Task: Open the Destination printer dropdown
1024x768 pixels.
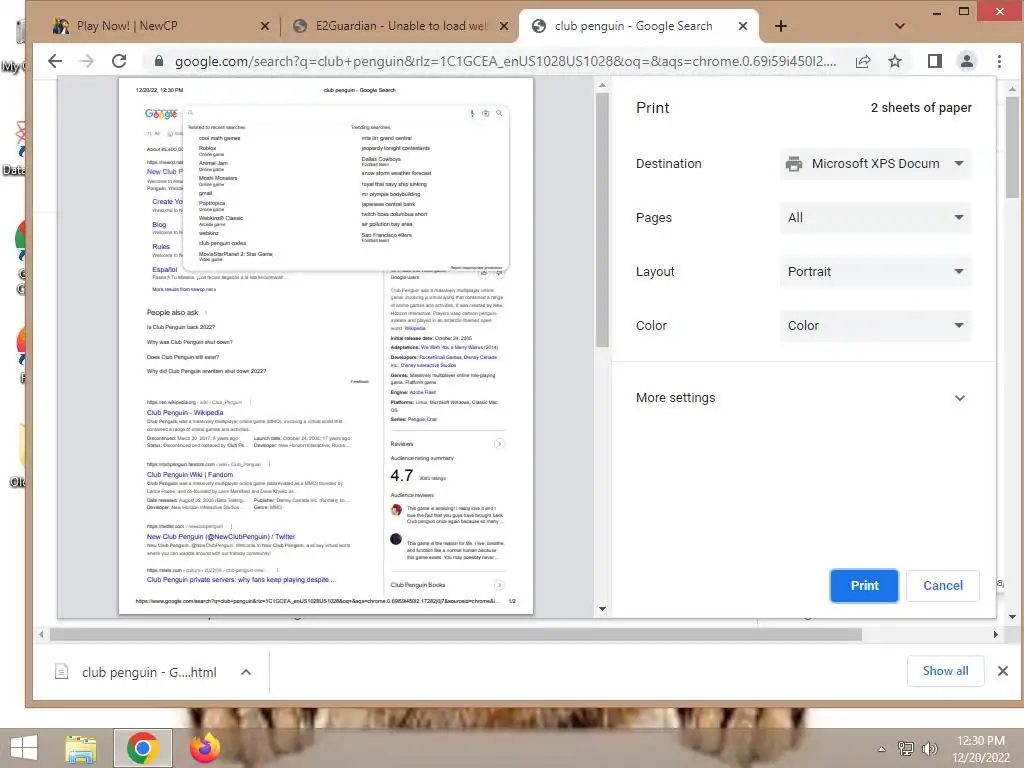Action: pyautogui.click(x=875, y=164)
